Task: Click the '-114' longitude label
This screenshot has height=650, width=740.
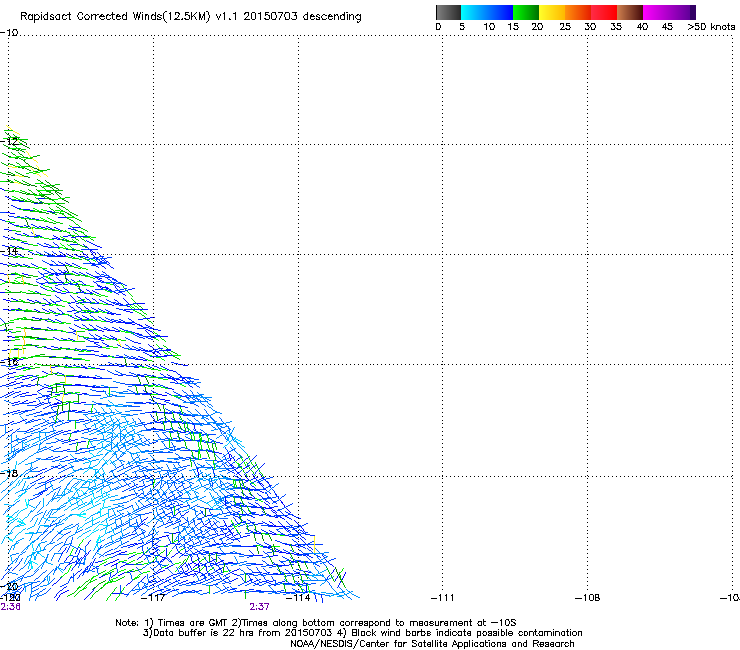Action: (298, 598)
